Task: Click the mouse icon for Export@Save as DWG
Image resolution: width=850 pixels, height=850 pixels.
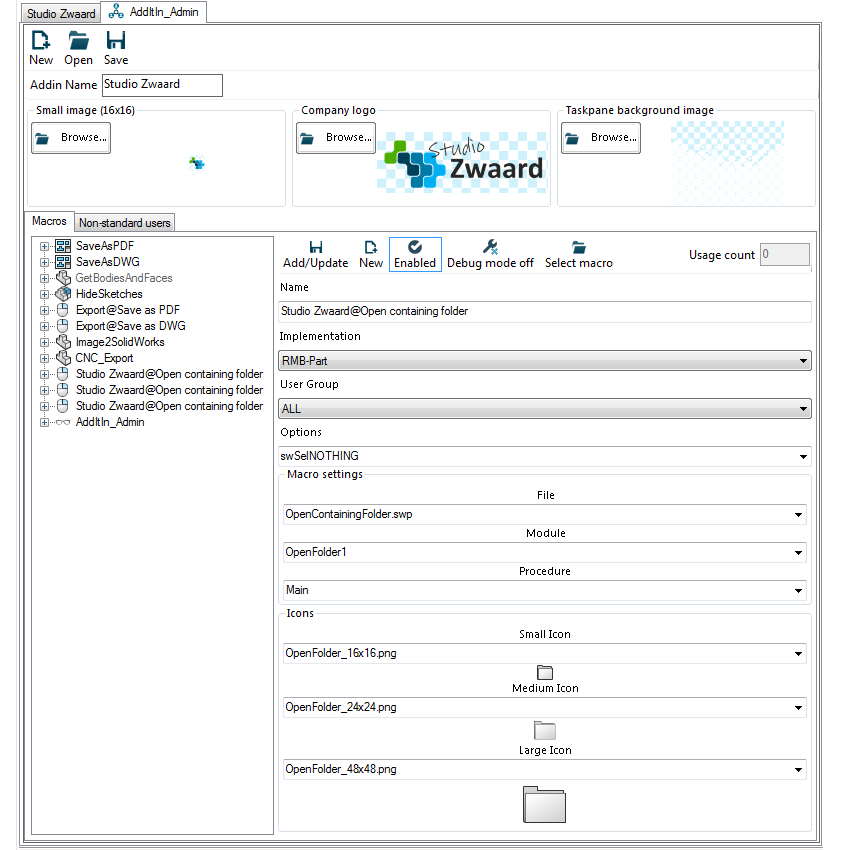Action: pyautogui.click(x=63, y=326)
